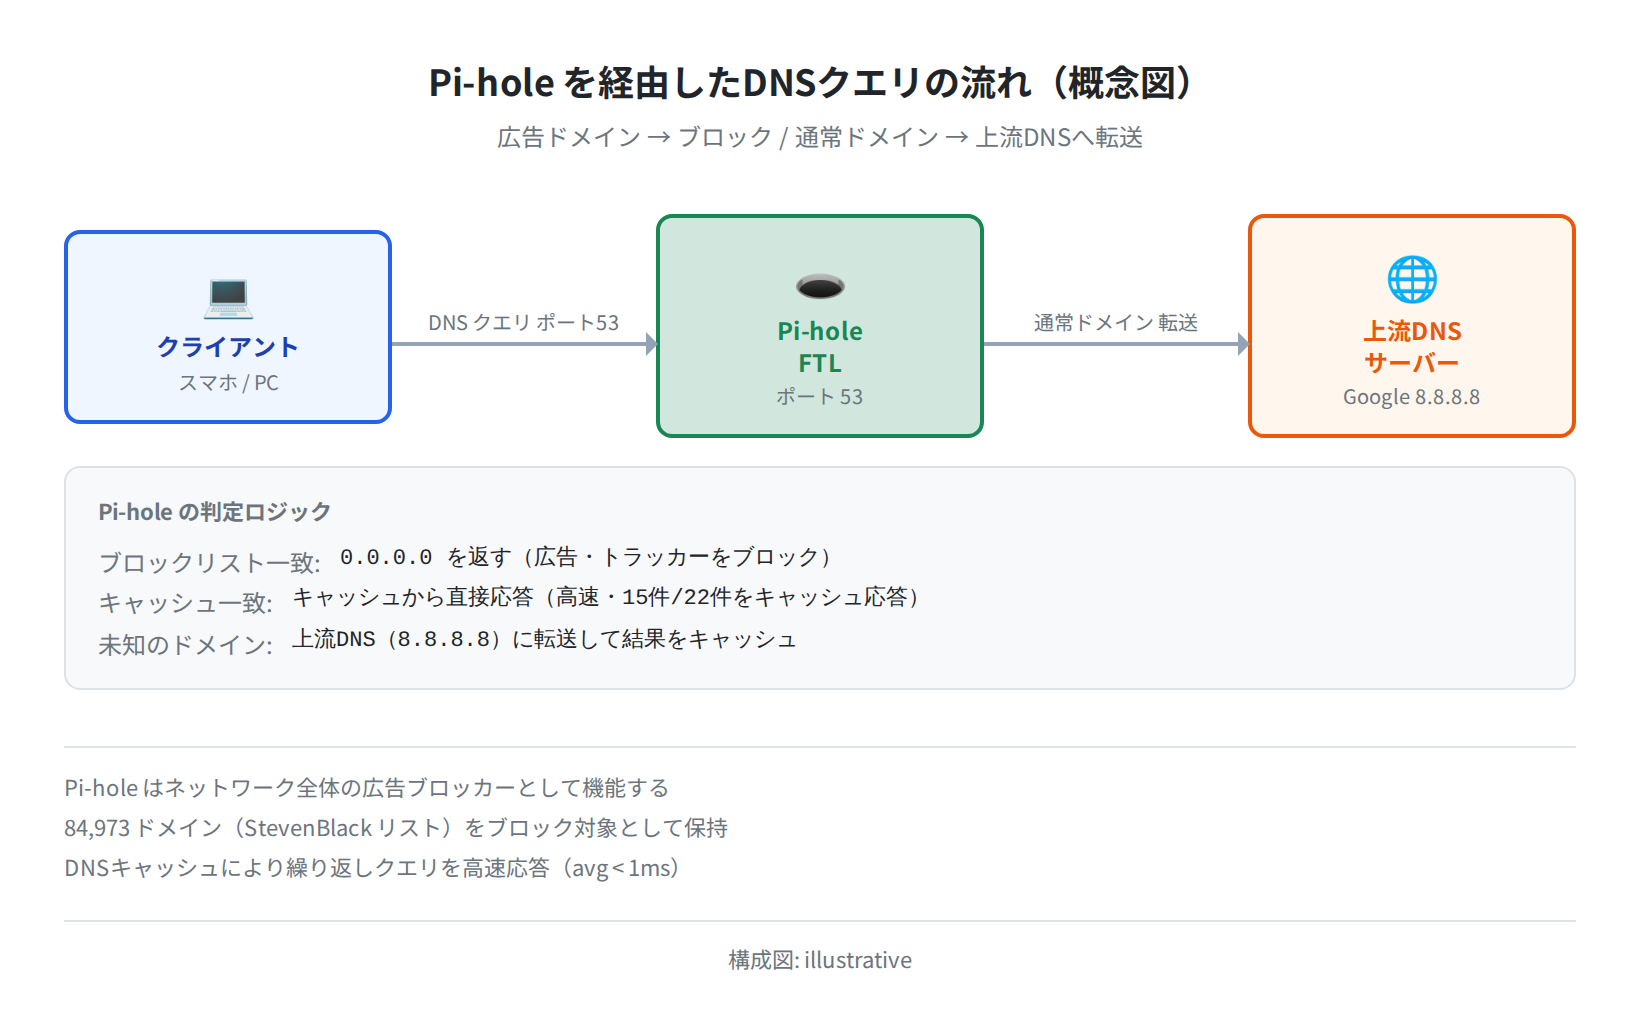Click the ポート 53 text under FTL
1640x1014 pixels.
tap(820, 397)
